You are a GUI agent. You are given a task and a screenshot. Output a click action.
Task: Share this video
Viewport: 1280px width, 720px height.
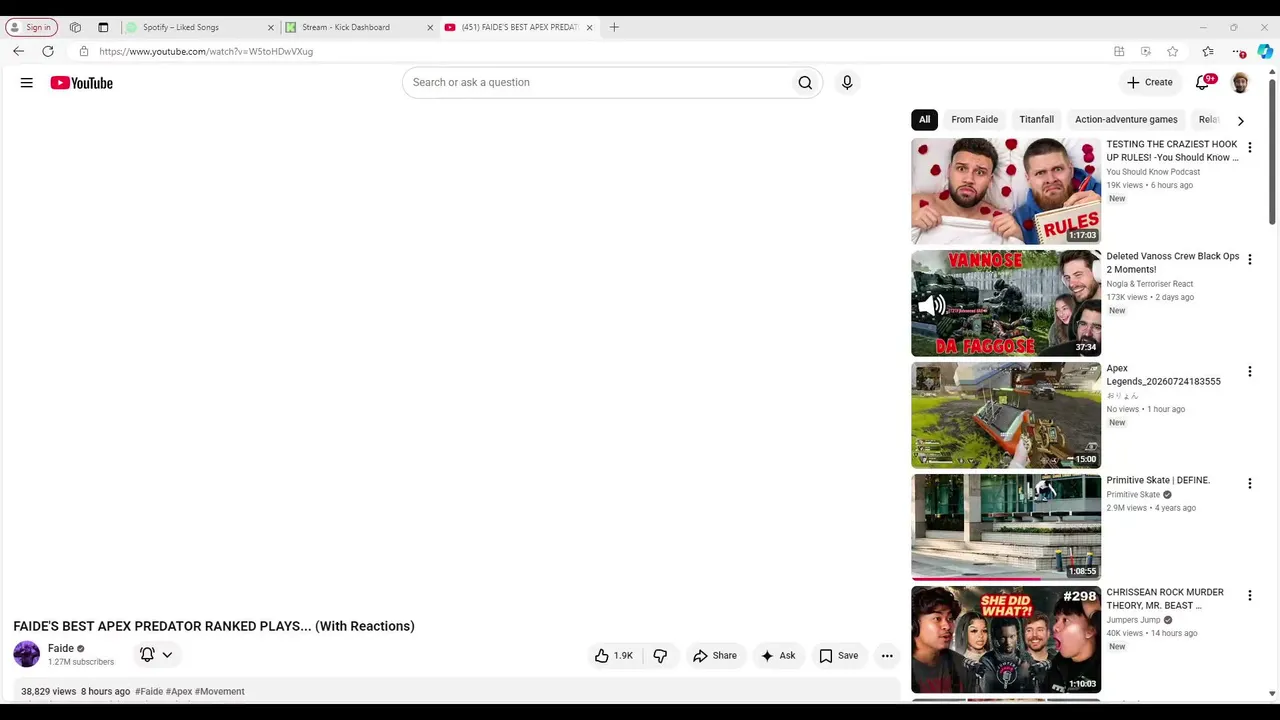click(x=715, y=656)
